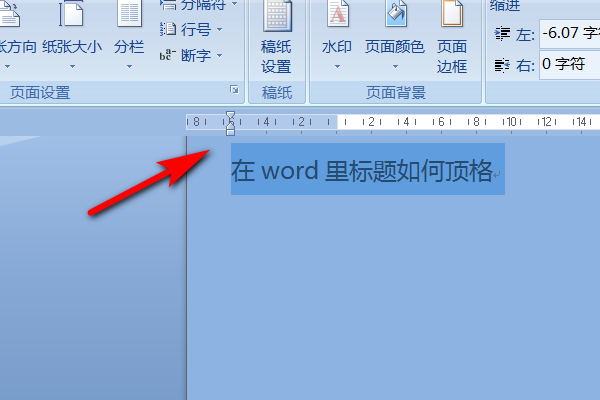Open the hyphenation (断字) menu
The image size is (600, 400).
pyautogui.click(x=191, y=56)
